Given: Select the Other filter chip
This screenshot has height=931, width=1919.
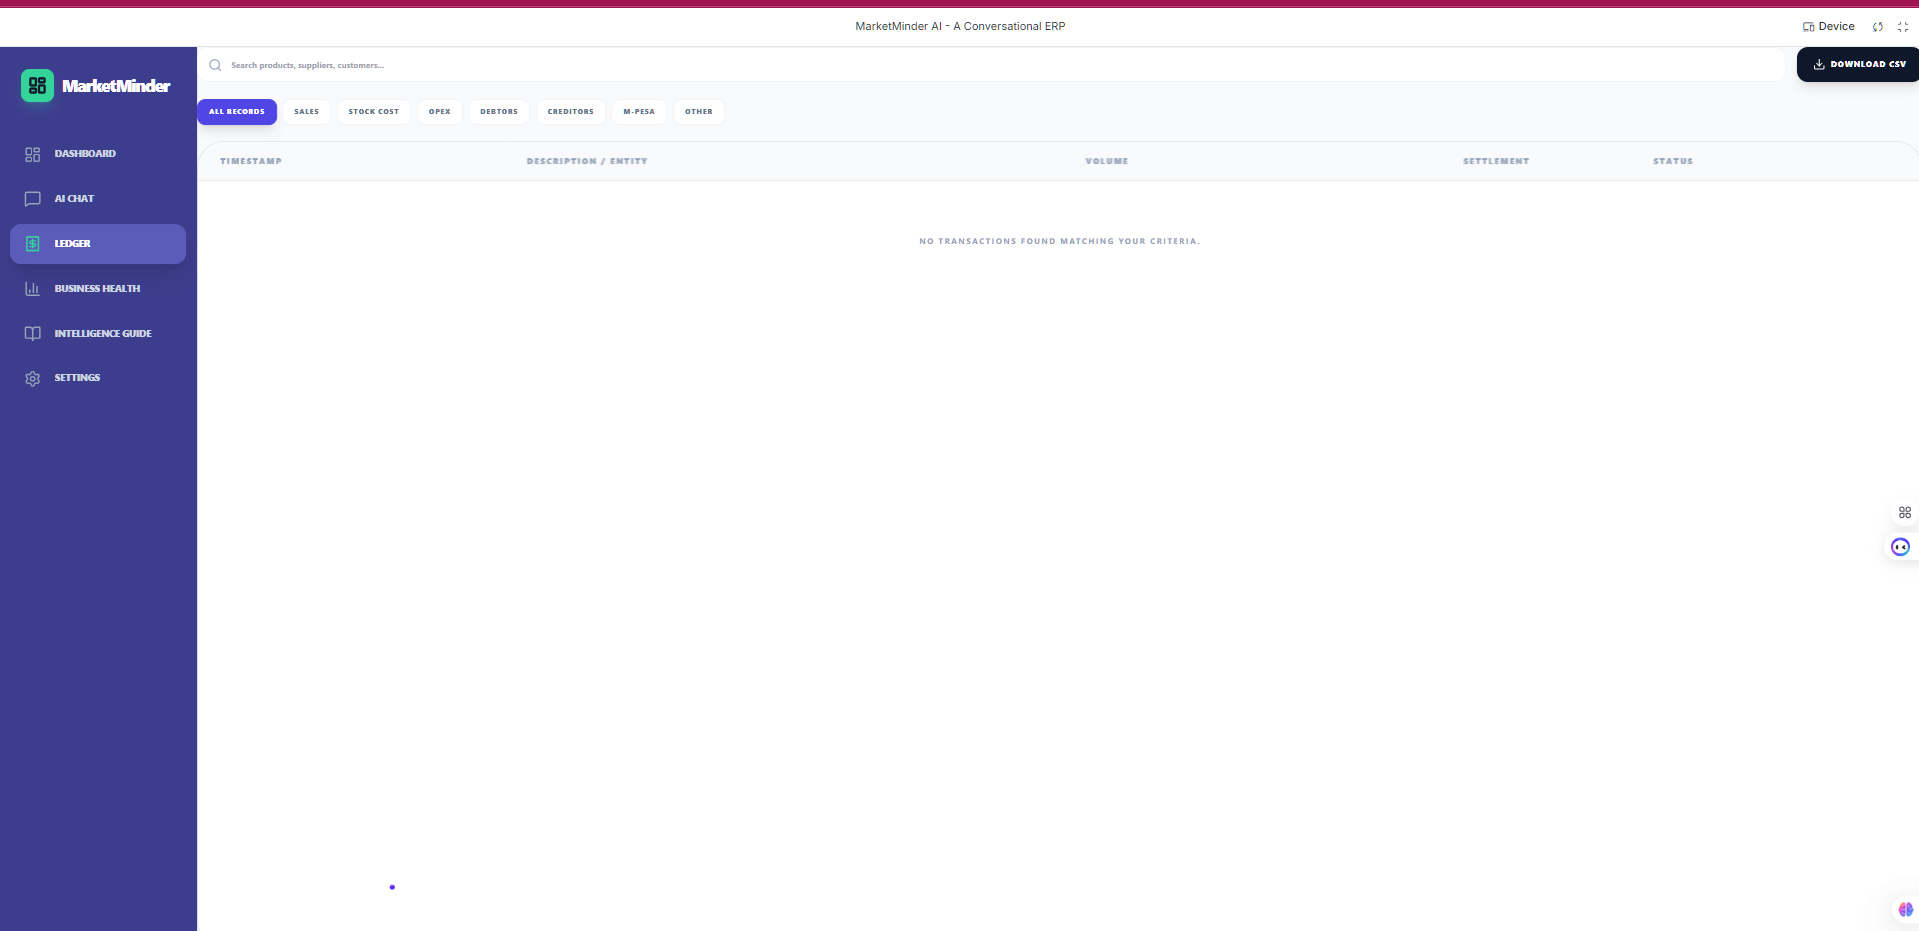Looking at the screenshot, I should 699,112.
